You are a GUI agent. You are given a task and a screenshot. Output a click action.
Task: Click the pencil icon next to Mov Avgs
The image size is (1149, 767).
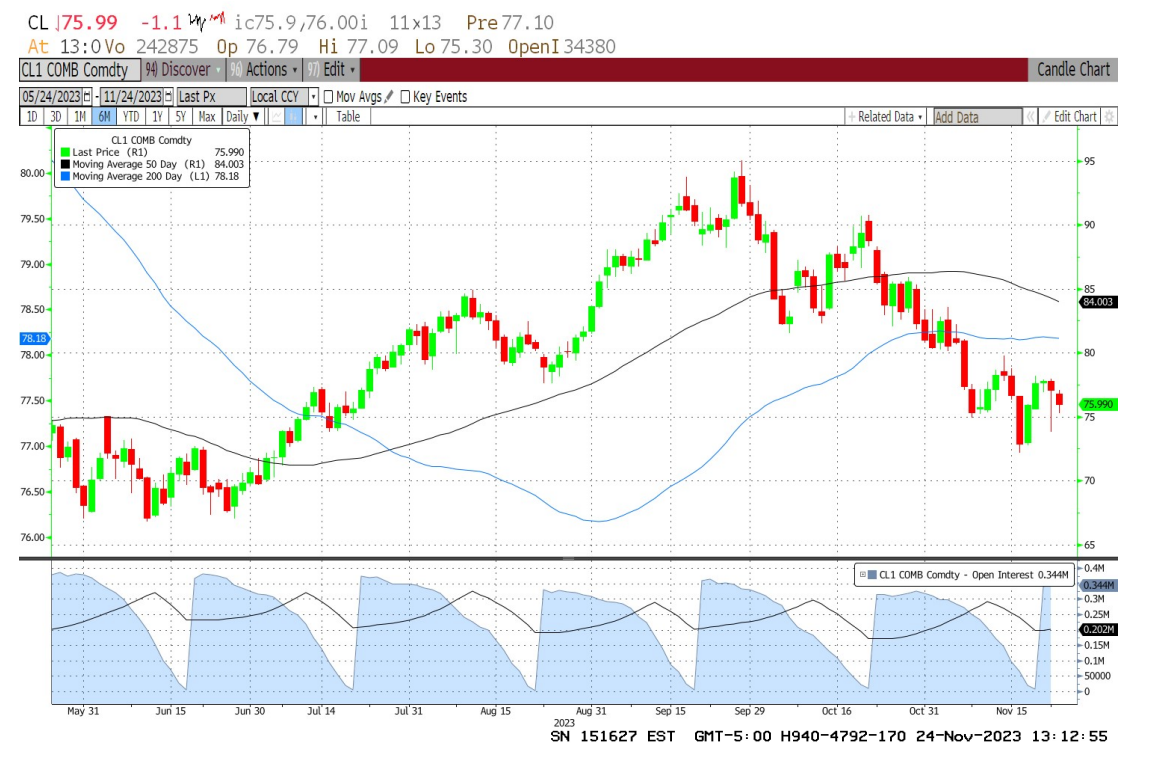pos(389,96)
